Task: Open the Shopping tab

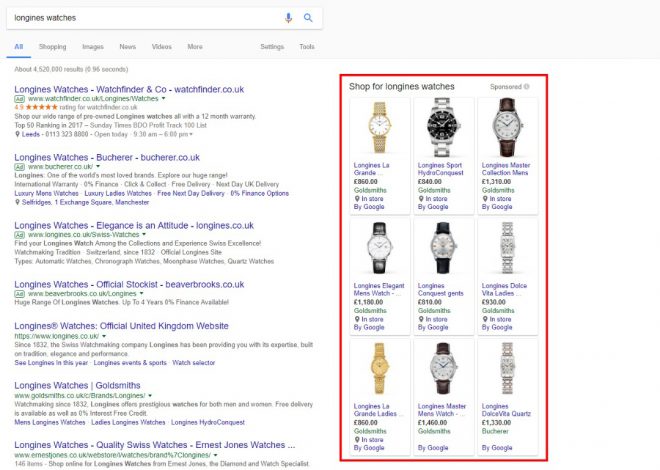Action: point(53,47)
